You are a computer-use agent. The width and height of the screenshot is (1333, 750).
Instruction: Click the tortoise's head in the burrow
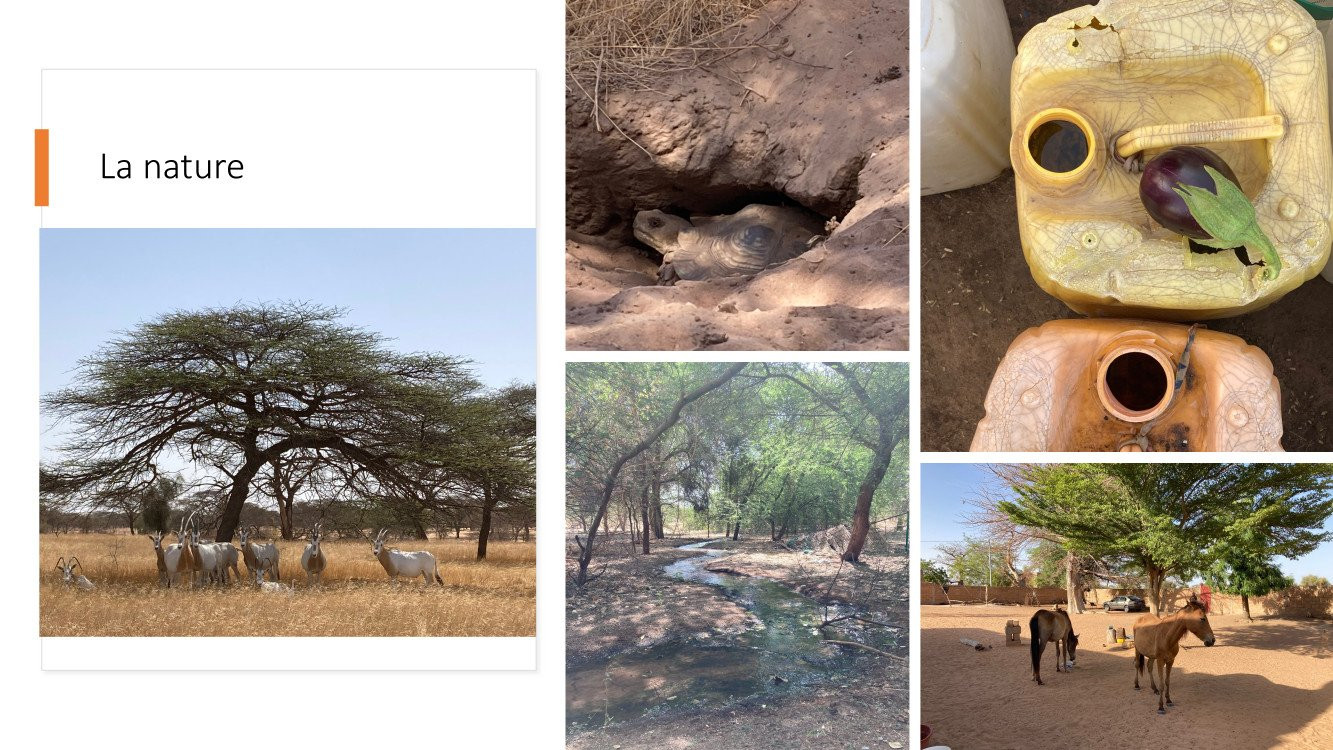(655, 229)
